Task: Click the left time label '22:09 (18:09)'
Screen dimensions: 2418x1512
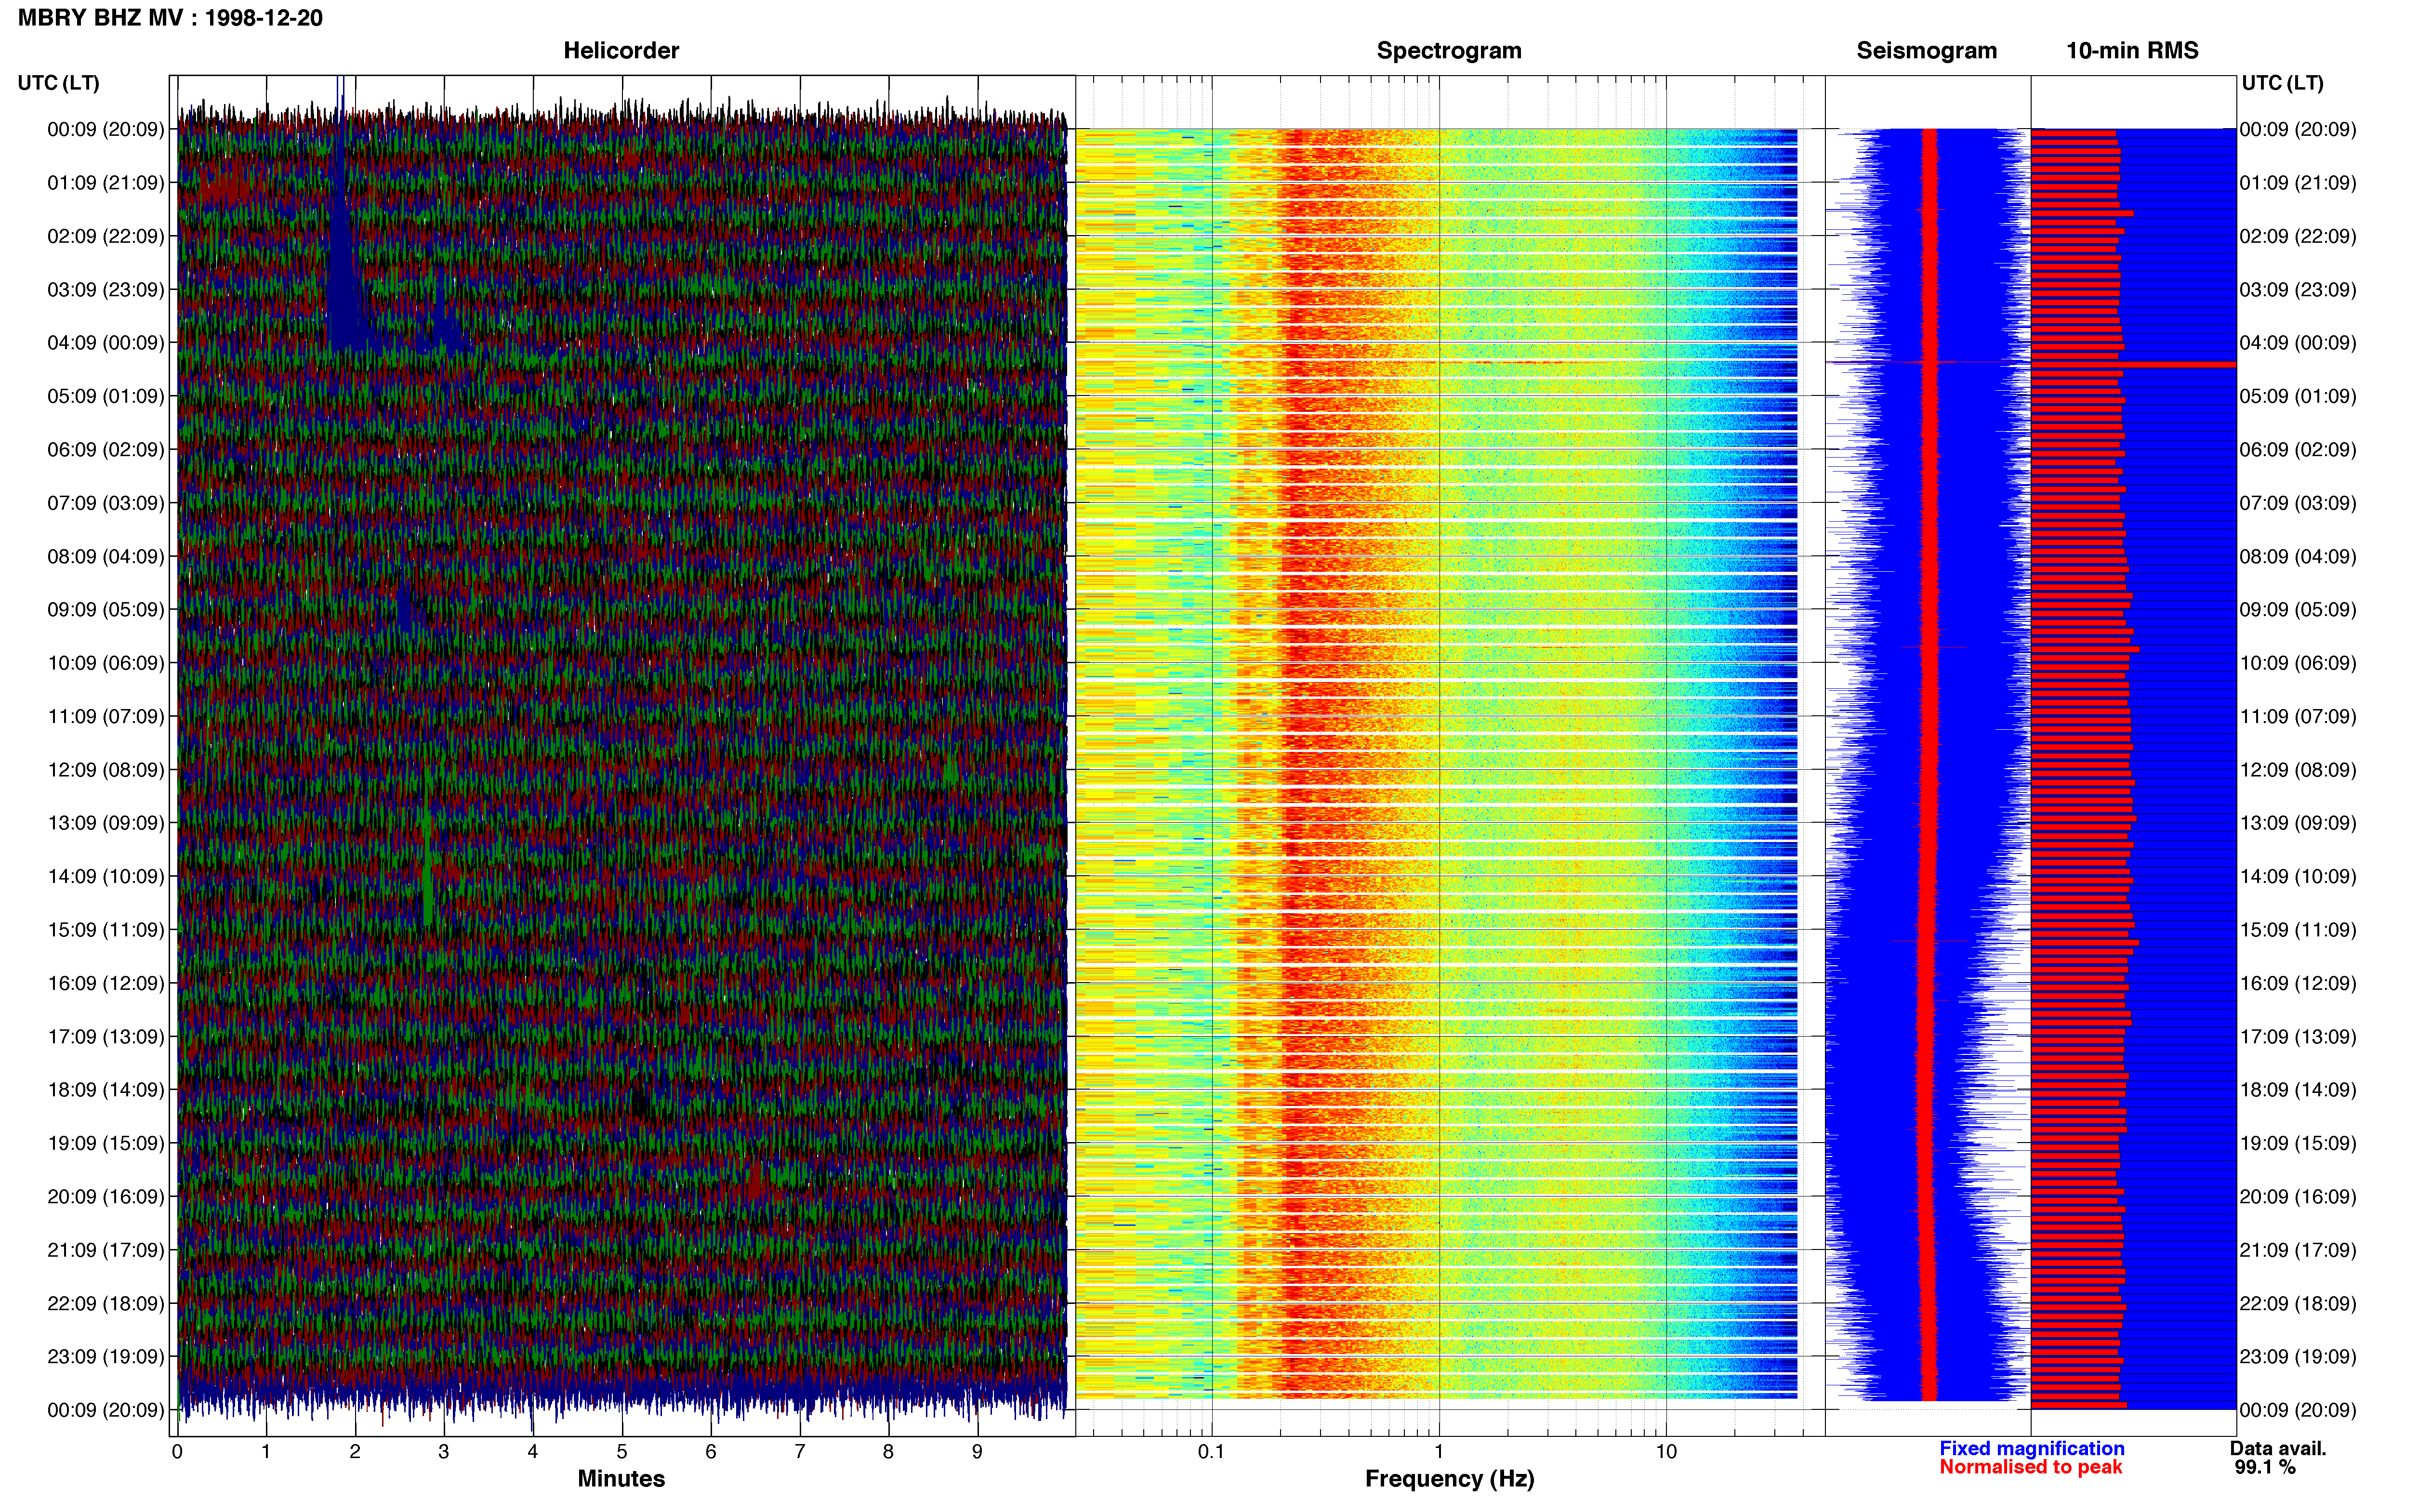Action: (x=106, y=1303)
